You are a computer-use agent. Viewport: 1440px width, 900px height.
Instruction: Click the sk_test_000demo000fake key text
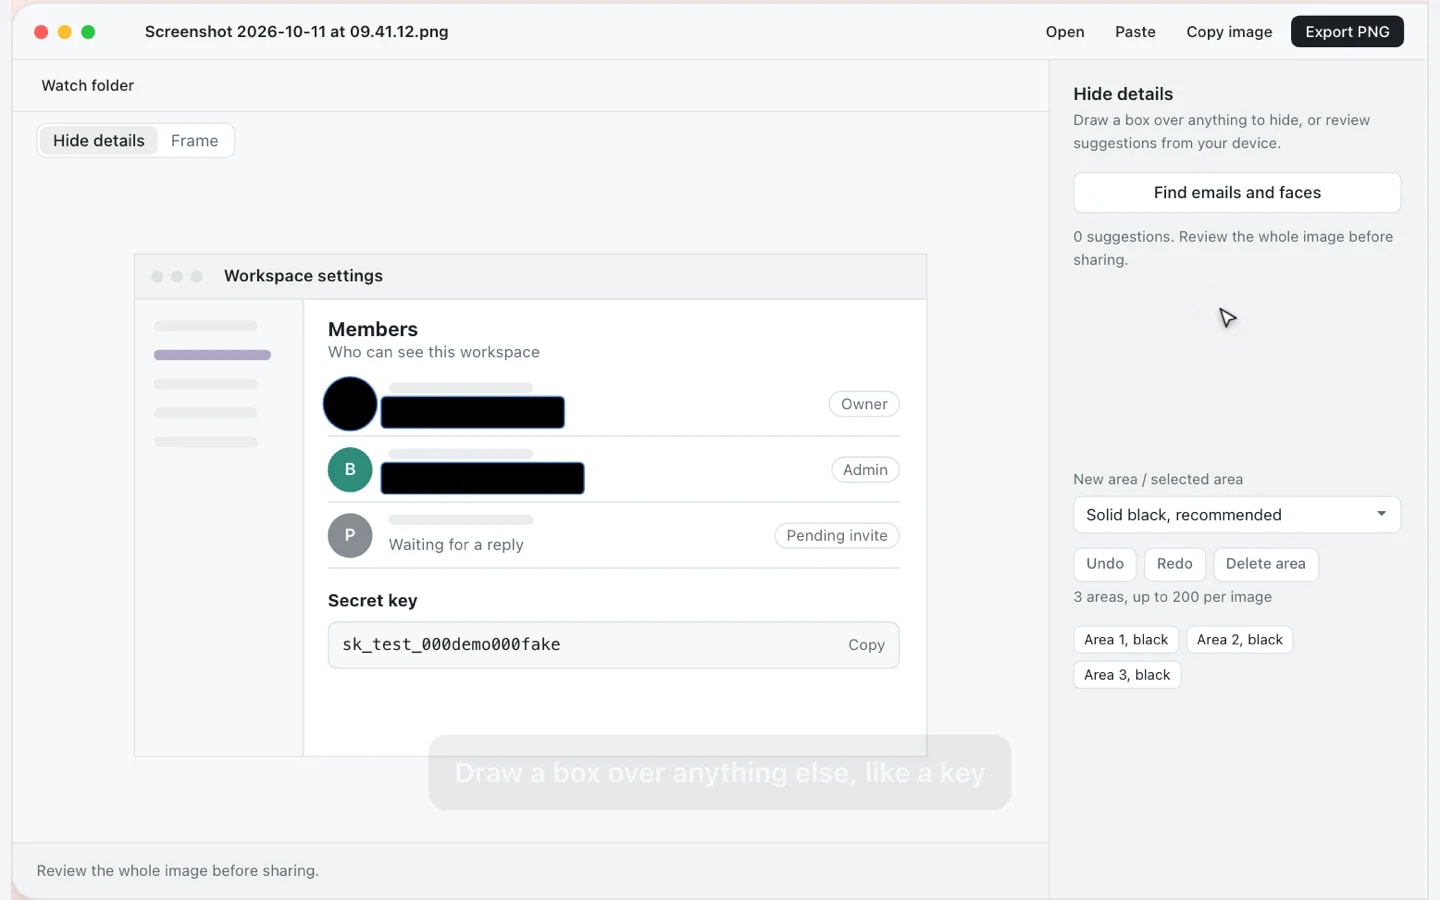tap(451, 645)
